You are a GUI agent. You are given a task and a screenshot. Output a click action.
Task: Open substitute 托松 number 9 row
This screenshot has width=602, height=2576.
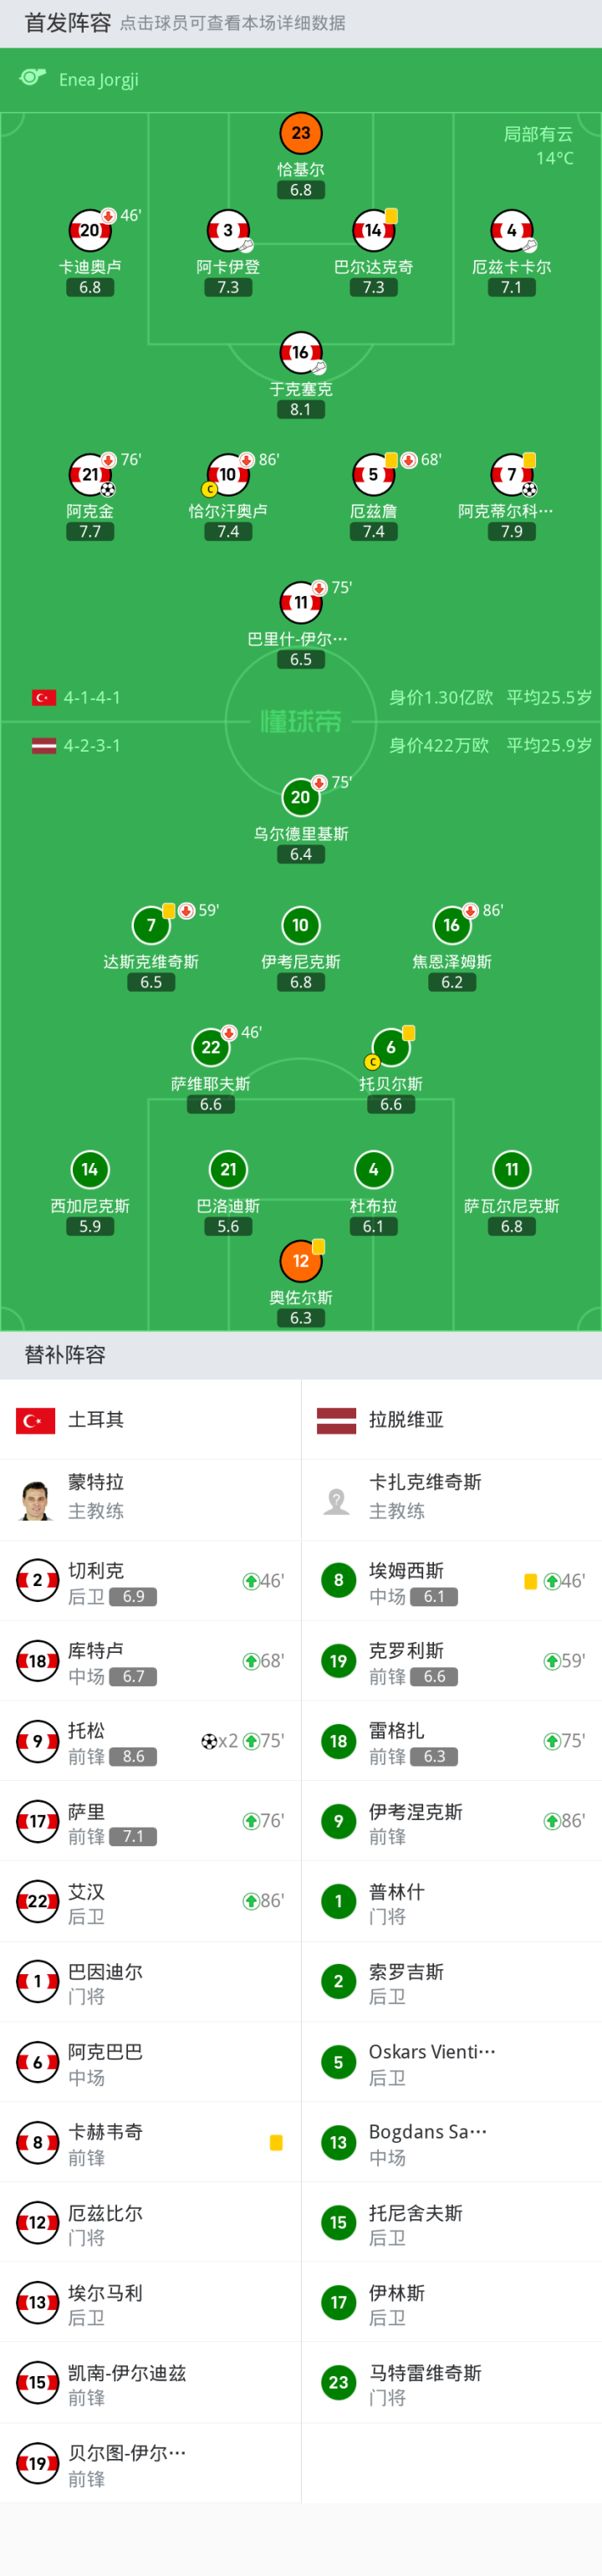[x=150, y=1741]
